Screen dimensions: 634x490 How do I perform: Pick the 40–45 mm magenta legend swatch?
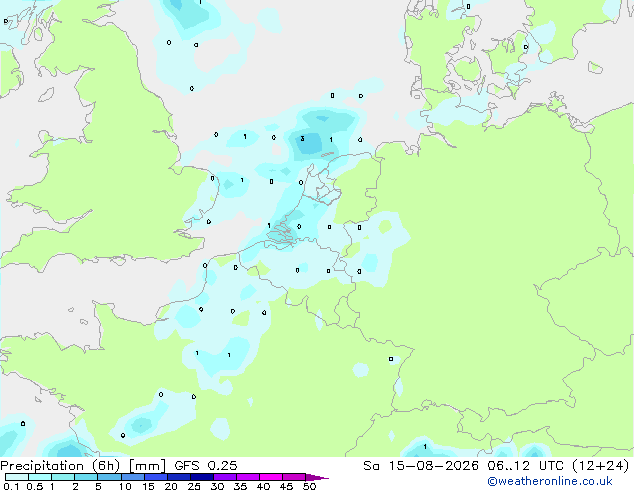(x=271, y=477)
